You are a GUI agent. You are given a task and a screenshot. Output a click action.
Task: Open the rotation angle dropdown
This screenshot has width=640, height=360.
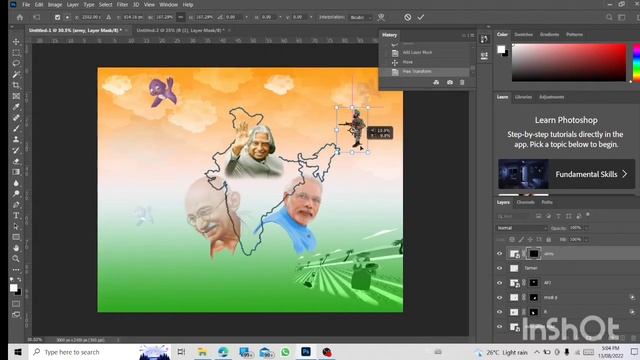click(246, 18)
